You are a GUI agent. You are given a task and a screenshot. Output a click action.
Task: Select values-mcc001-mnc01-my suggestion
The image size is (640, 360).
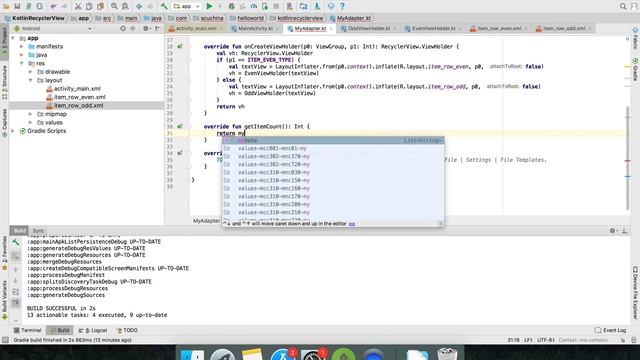(333, 149)
